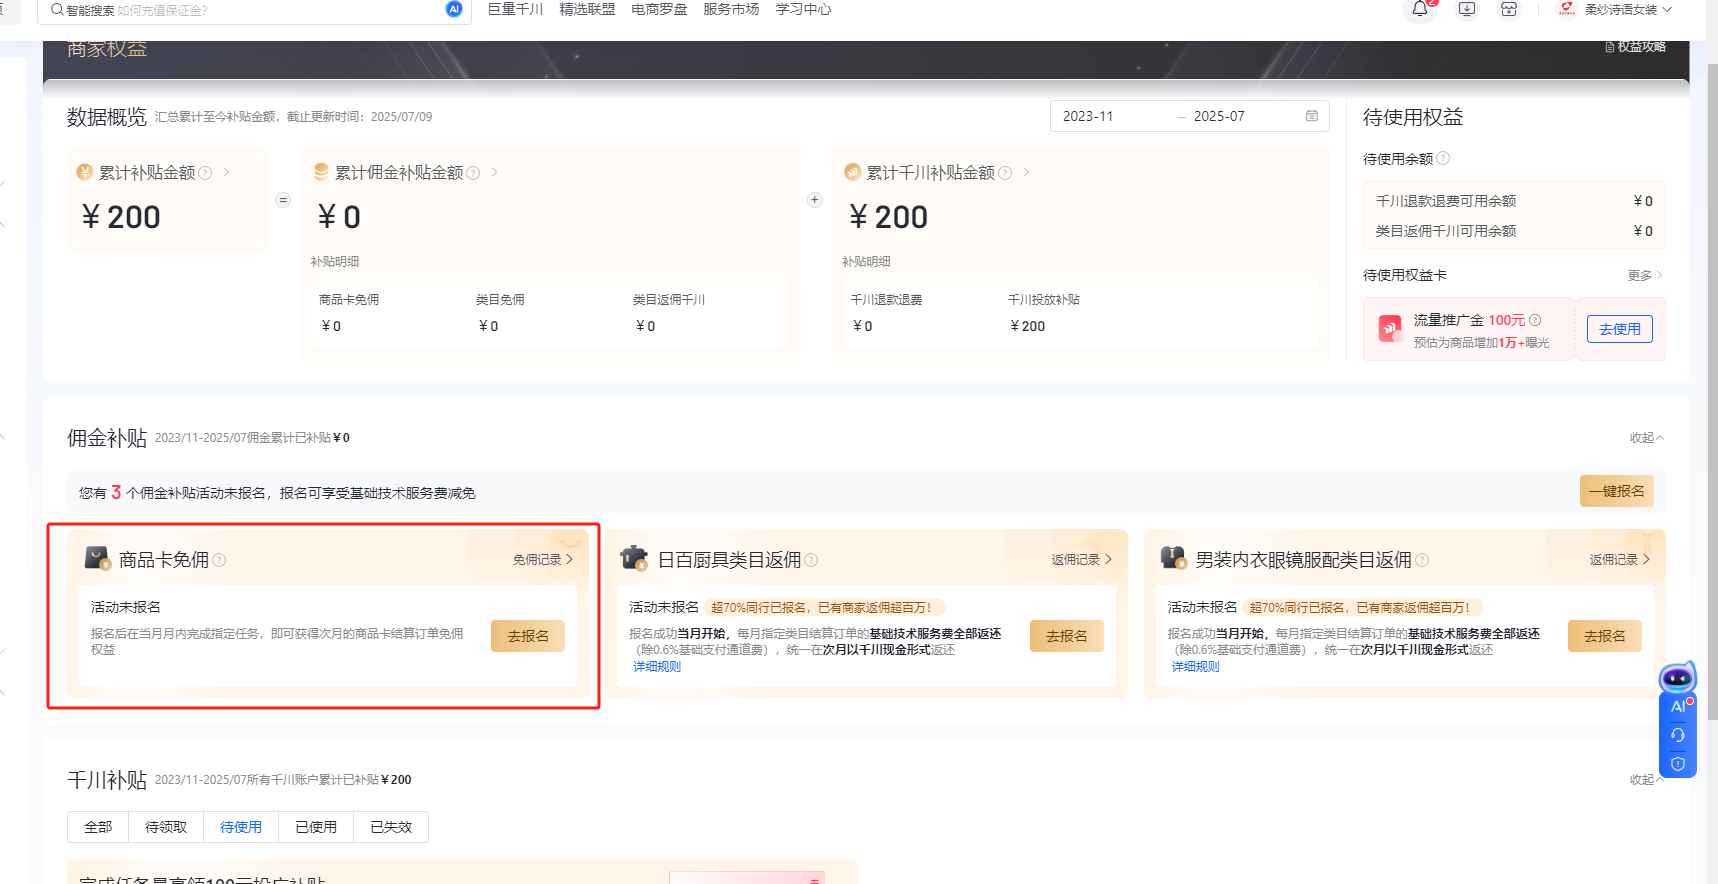Click the 男装内衣眼镜服配 card icon
Image resolution: width=1718 pixels, height=884 pixels.
(1173, 558)
